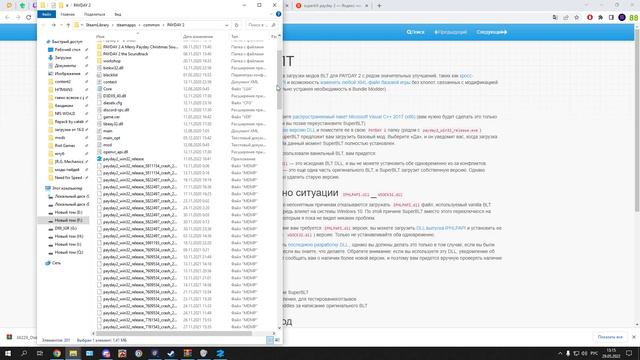Screen dimensions: 640x360
Task: Select Рабочий стол in navigation pane
Action: click(x=67, y=50)
